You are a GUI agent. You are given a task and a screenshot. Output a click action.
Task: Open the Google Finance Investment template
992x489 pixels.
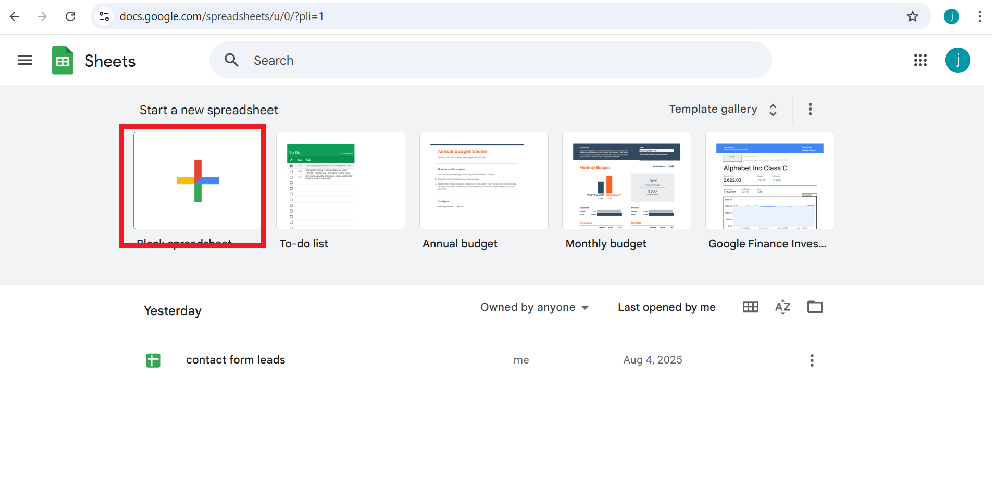point(769,180)
